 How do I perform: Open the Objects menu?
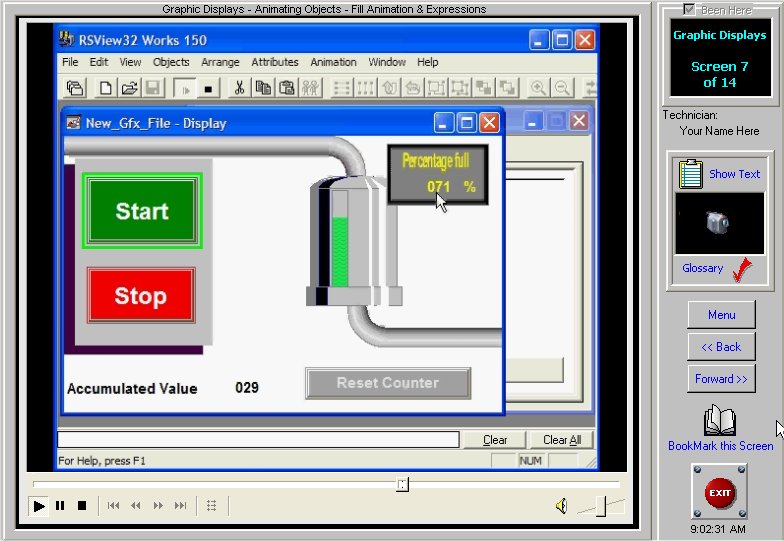point(171,62)
